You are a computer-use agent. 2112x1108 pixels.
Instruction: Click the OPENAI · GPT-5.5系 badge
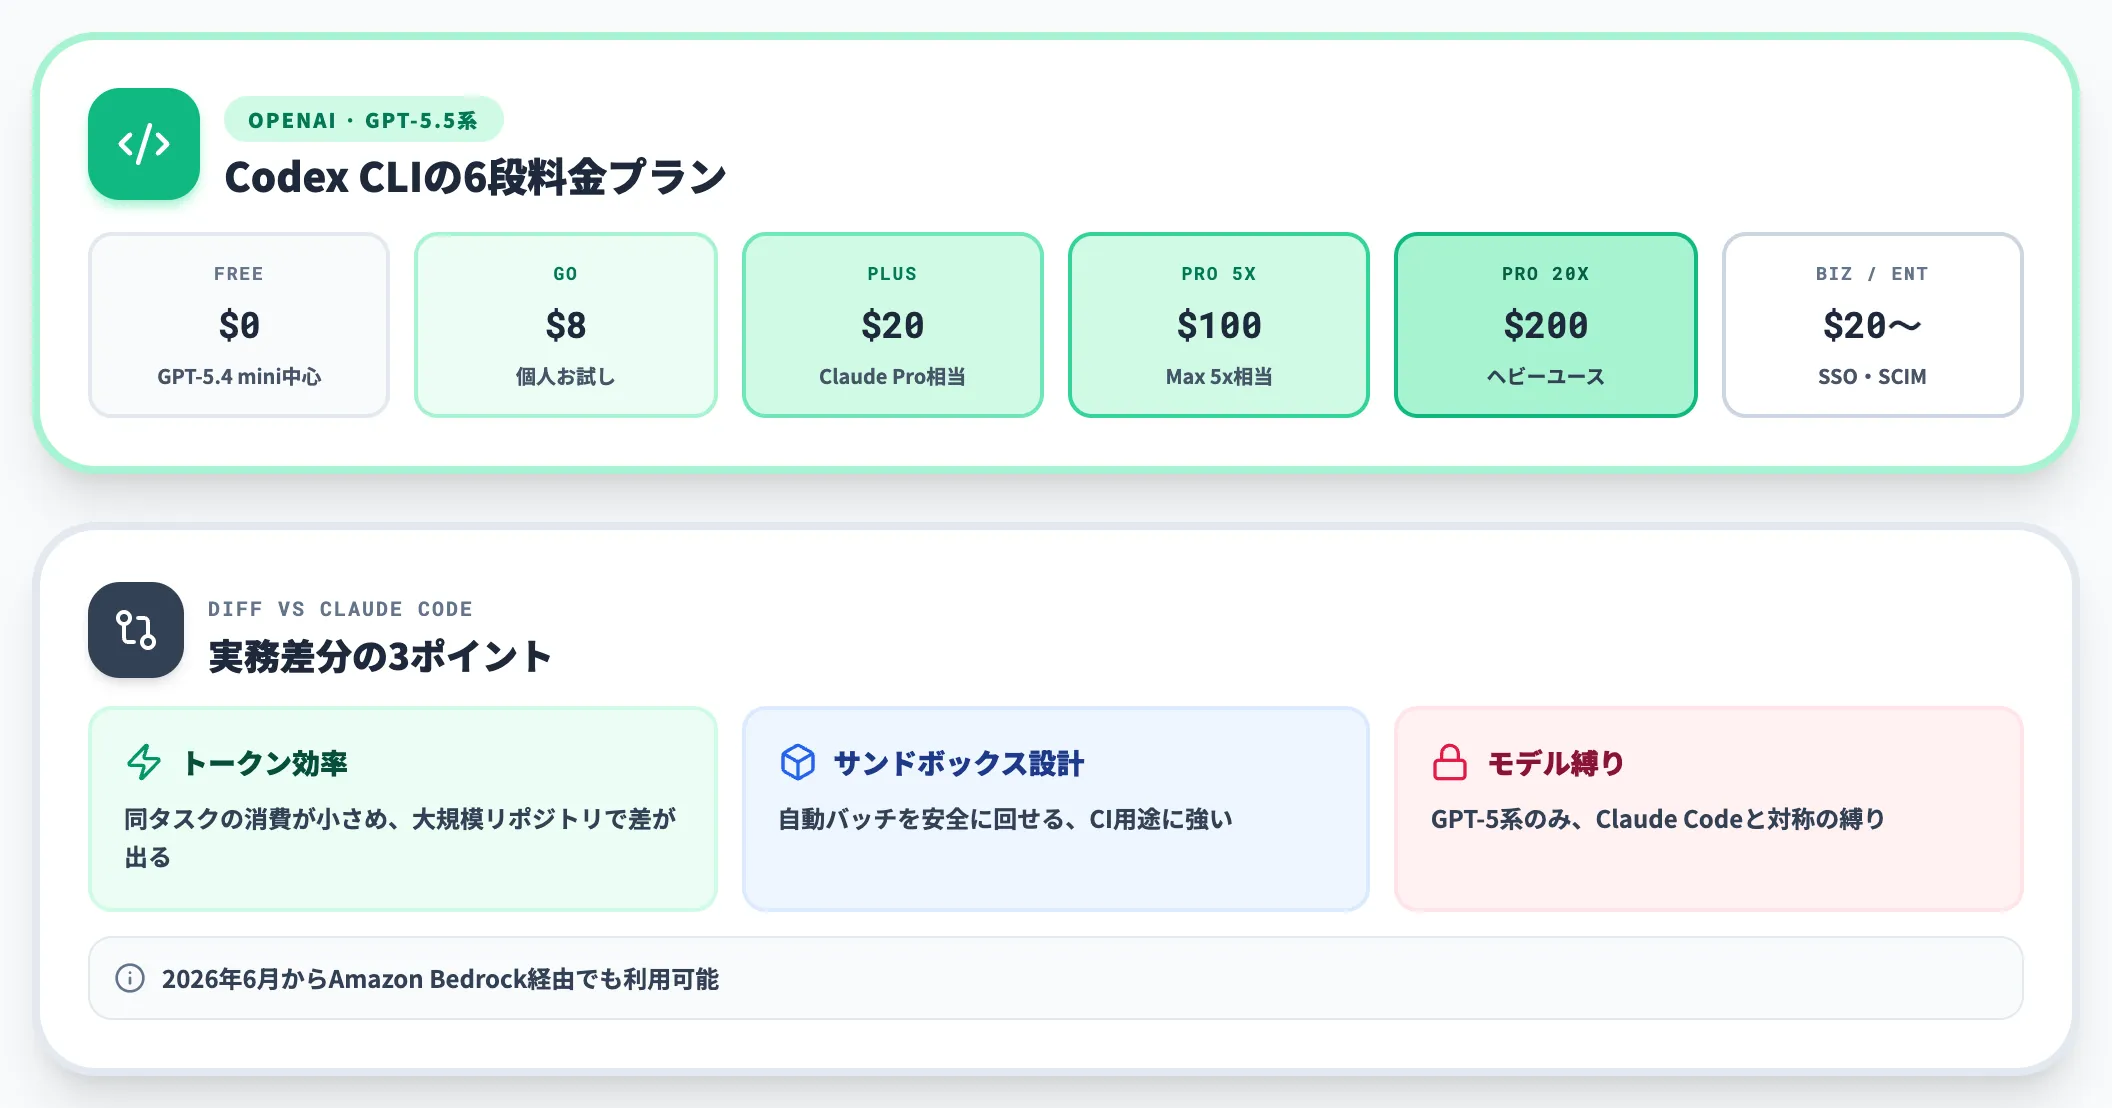[x=363, y=120]
